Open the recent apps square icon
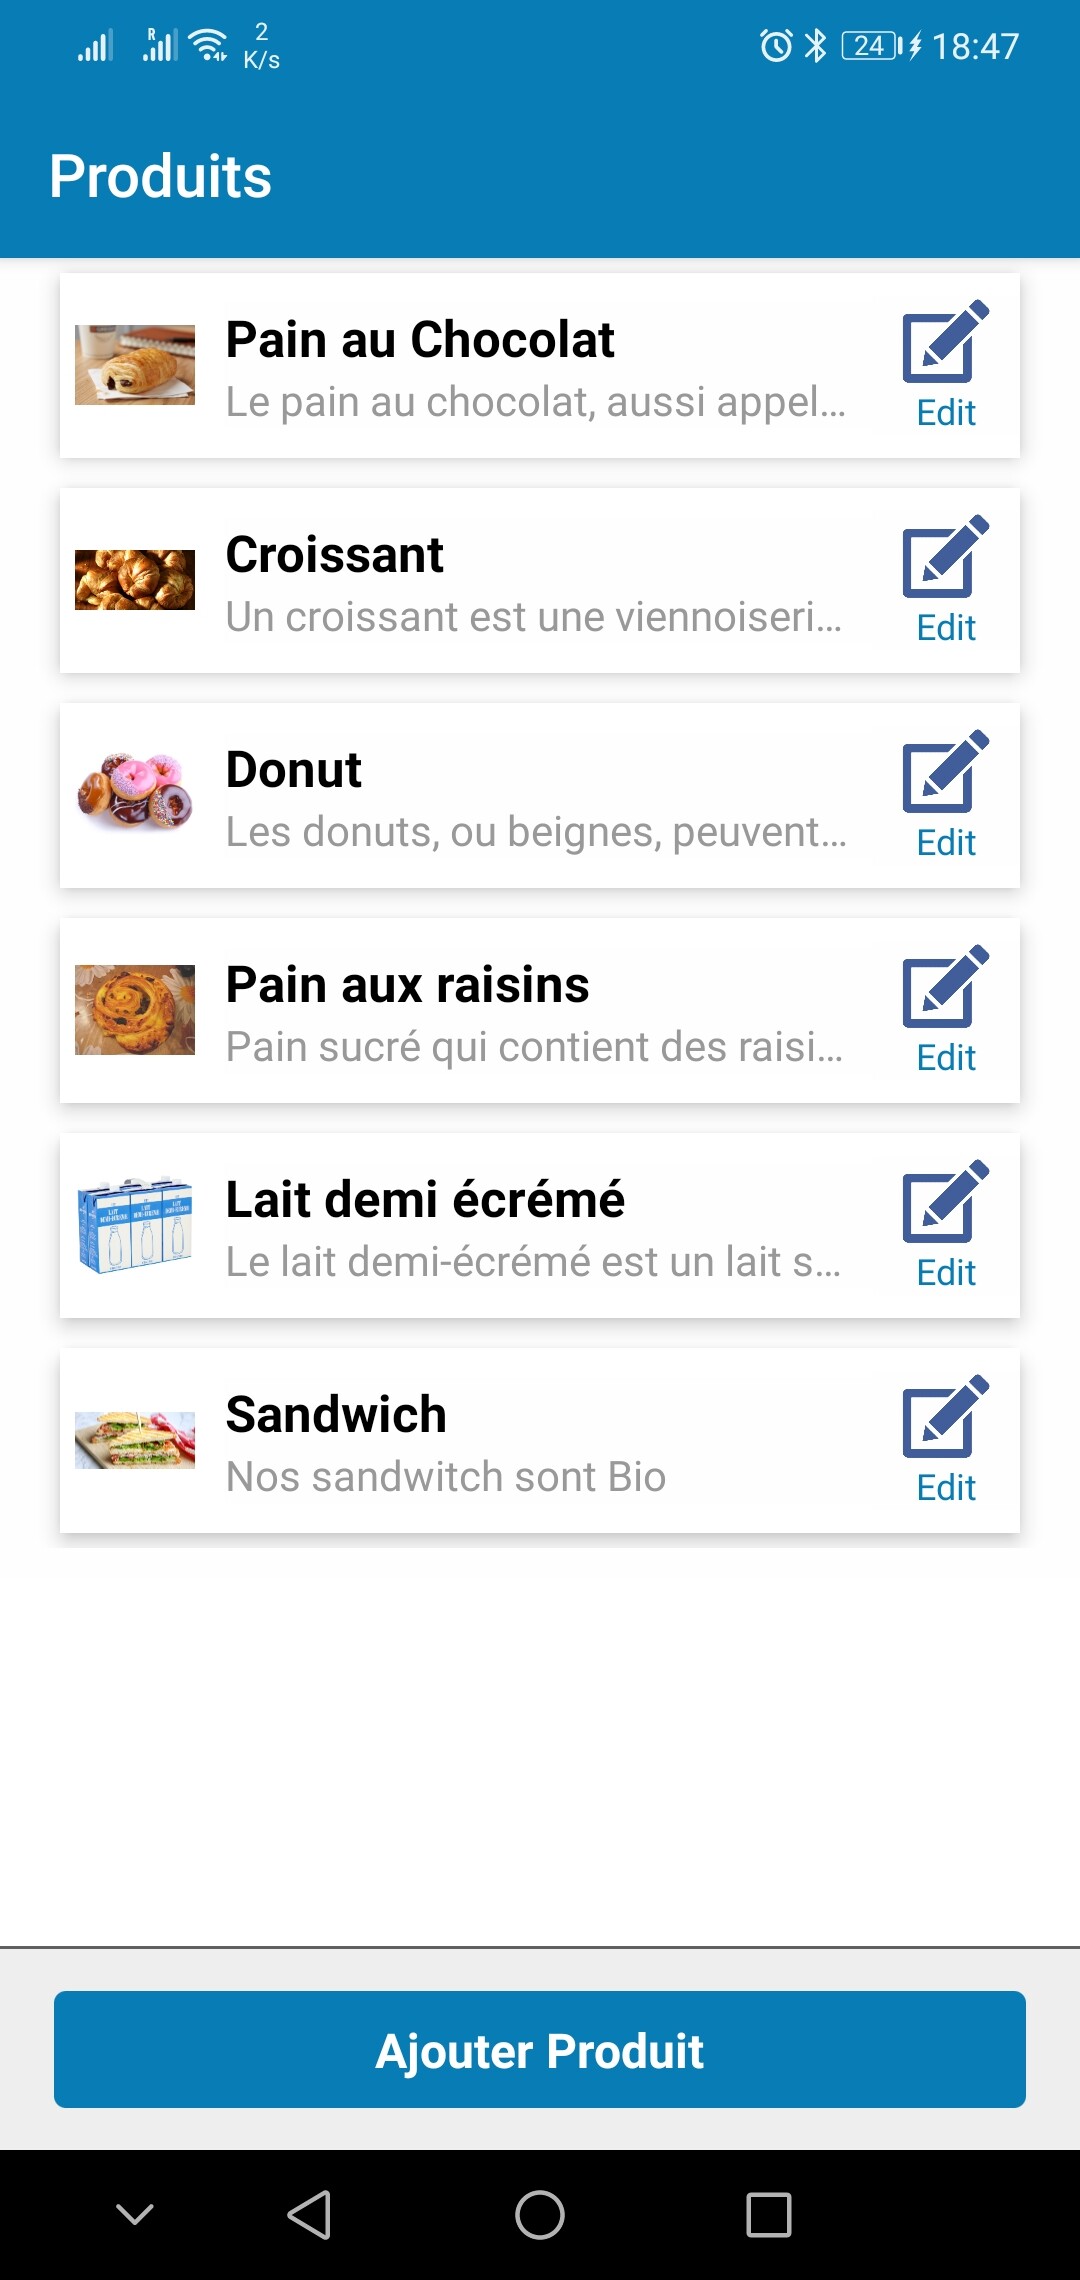1080x2280 pixels. pyautogui.click(x=769, y=2215)
